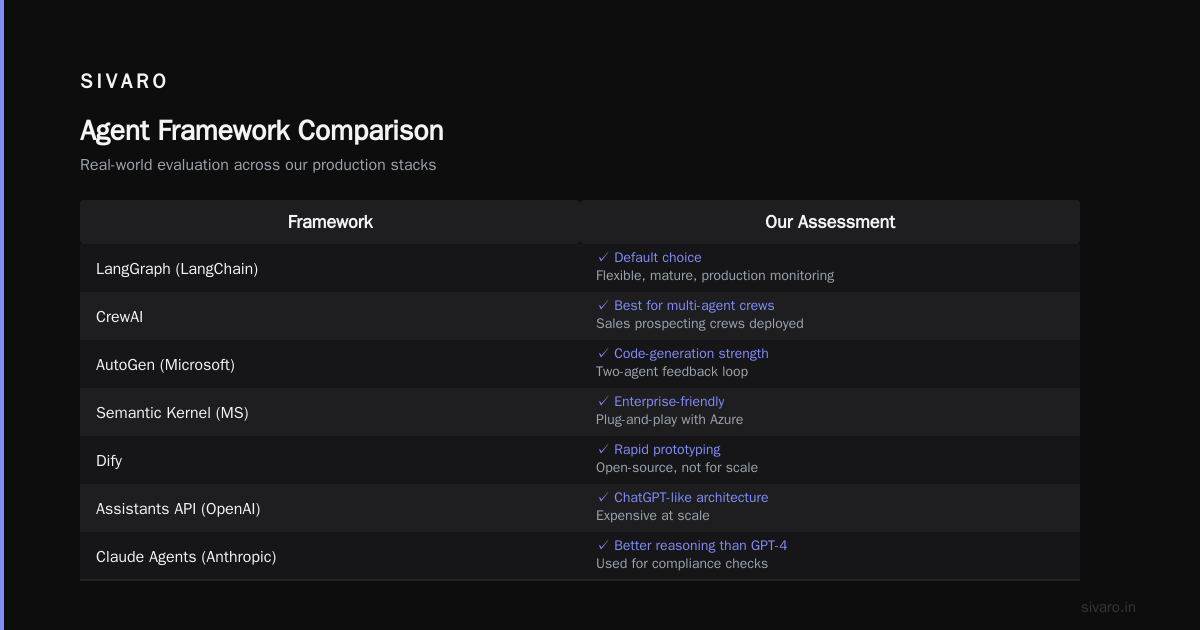The height and width of the screenshot is (630, 1200).
Task: Select the CrewAI framework cell
Action: click(330, 316)
